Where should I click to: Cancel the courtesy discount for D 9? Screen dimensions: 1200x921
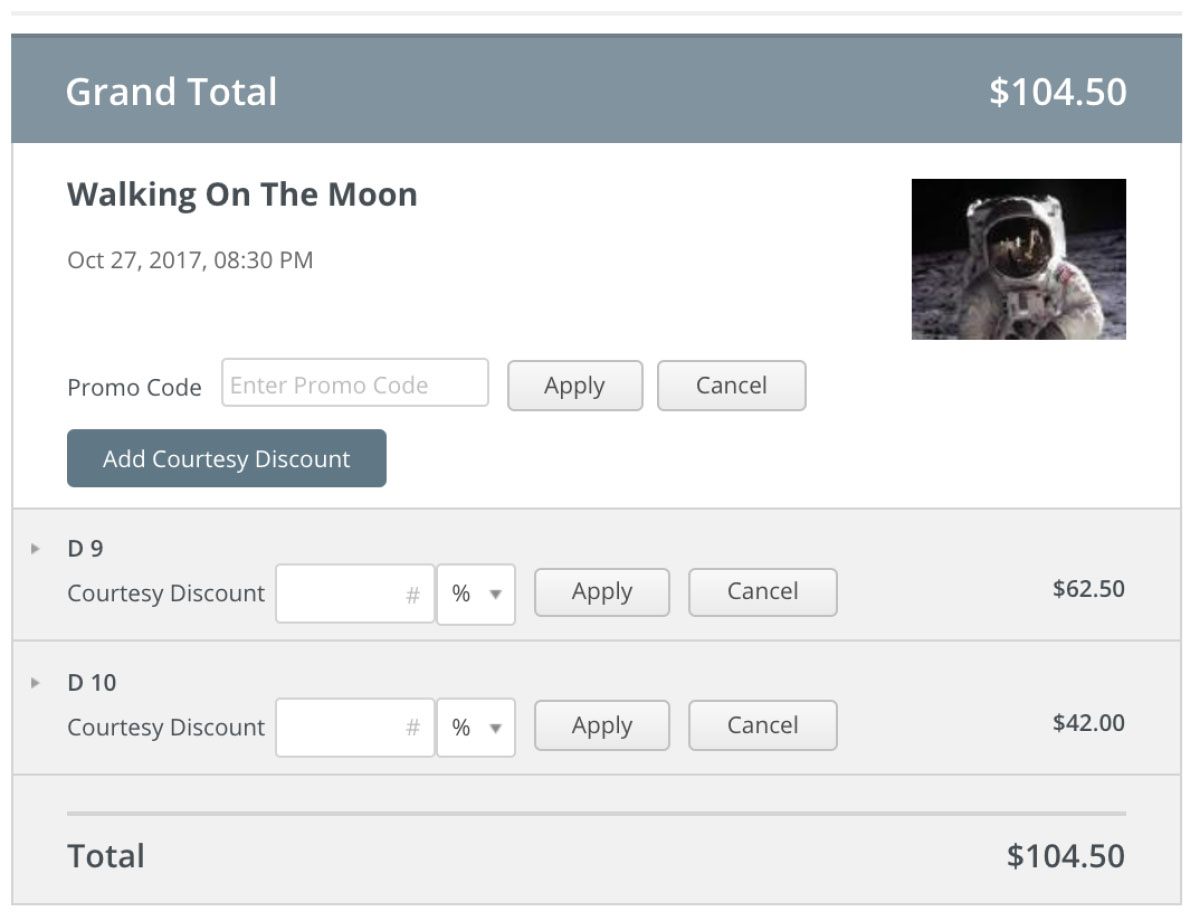pos(762,592)
